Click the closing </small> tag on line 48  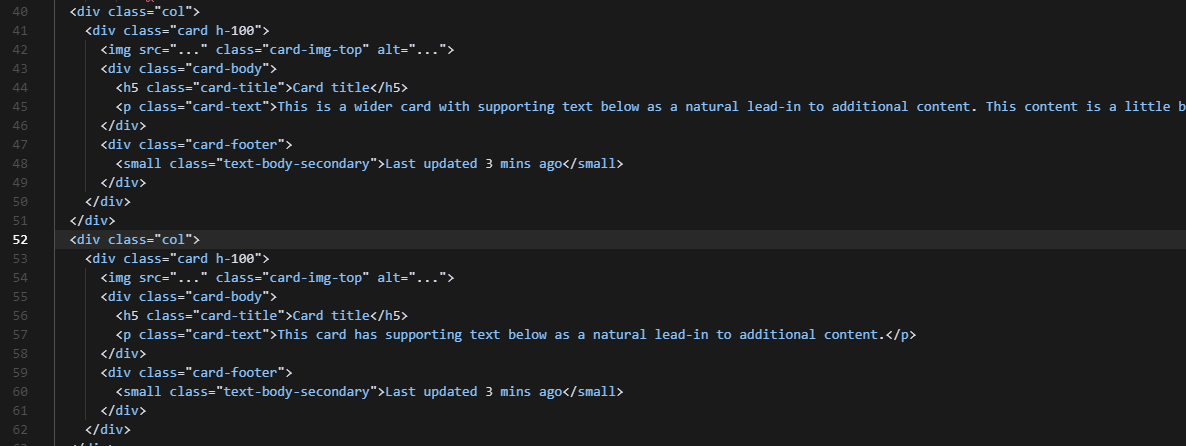(x=593, y=163)
